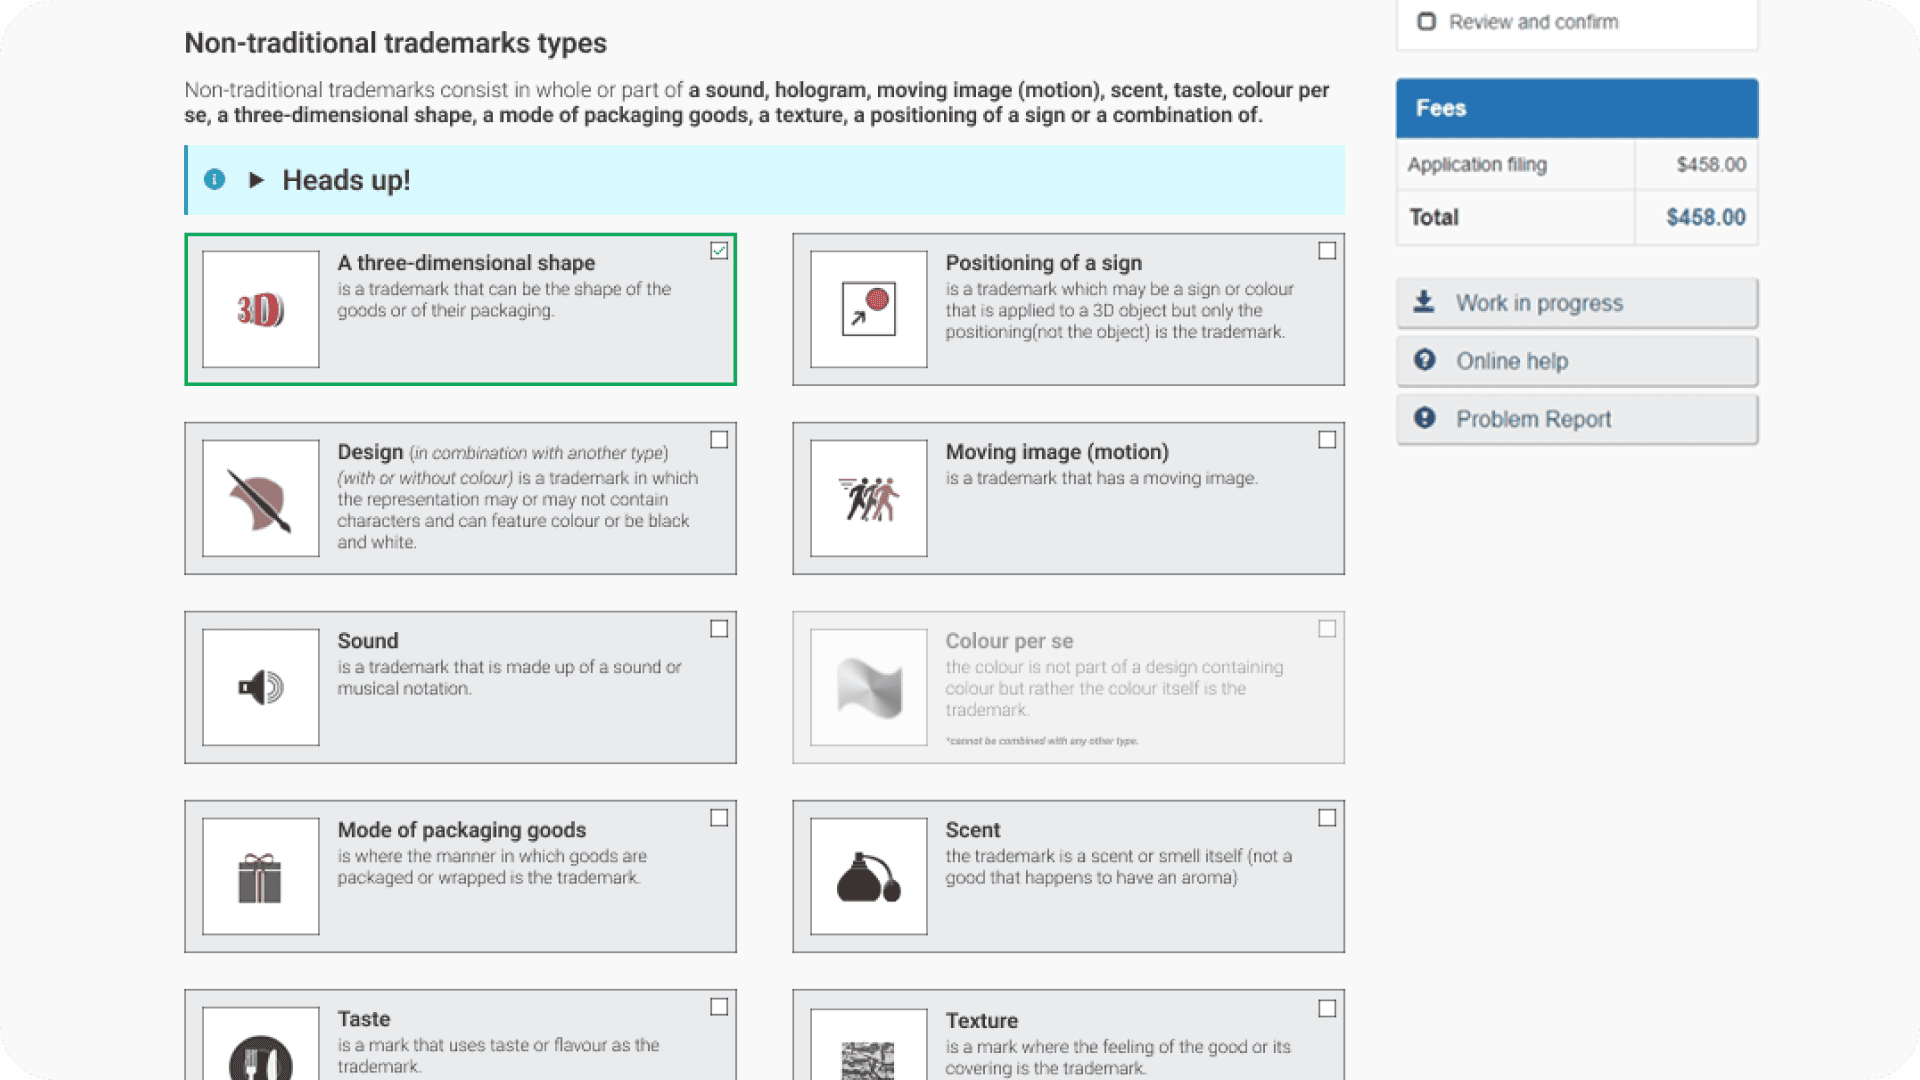Check the Colour per se checkbox
Viewport: 1920px width, 1080px height.
[1327, 629]
